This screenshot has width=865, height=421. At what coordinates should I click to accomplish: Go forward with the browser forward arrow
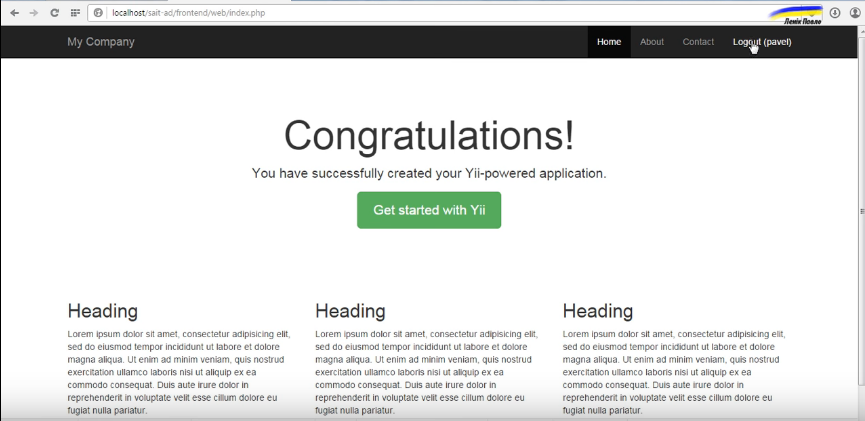(x=34, y=13)
